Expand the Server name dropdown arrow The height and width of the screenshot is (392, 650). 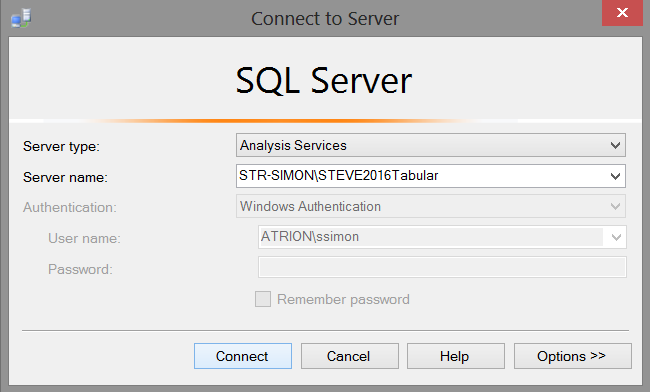tap(616, 176)
